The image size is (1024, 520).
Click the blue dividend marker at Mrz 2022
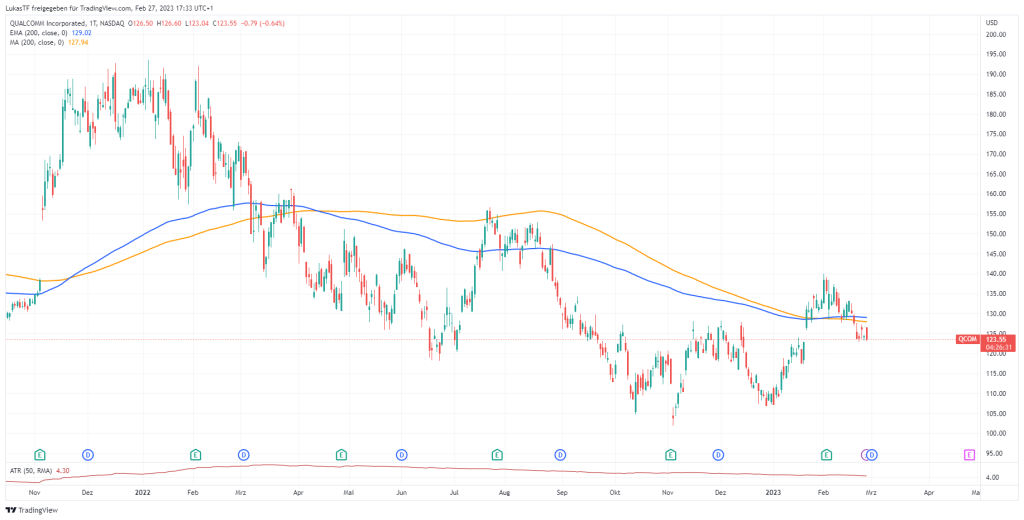point(243,455)
